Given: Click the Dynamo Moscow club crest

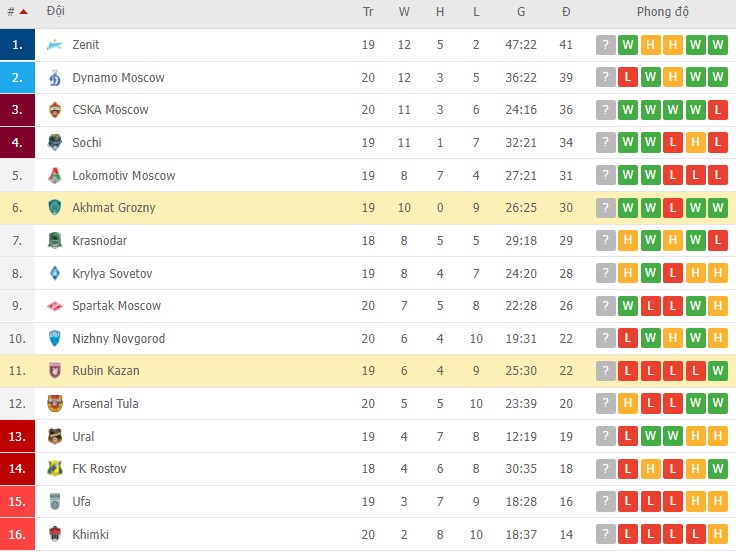Looking at the screenshot, I should pos(54,78).
